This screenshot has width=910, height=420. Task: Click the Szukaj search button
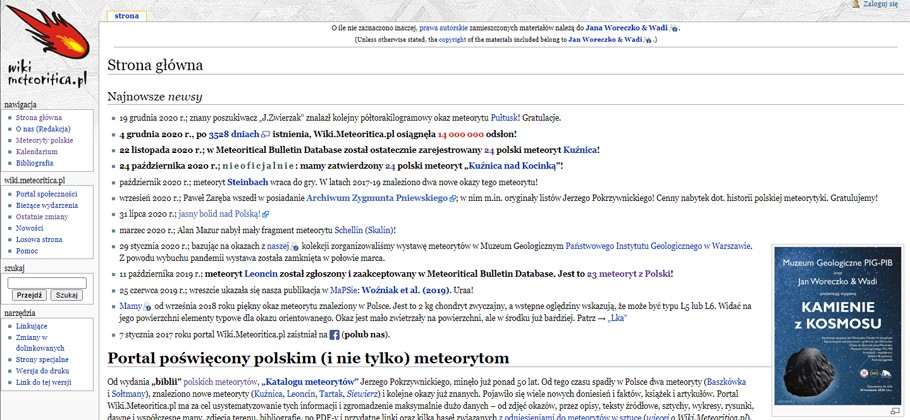coord(66,295)
